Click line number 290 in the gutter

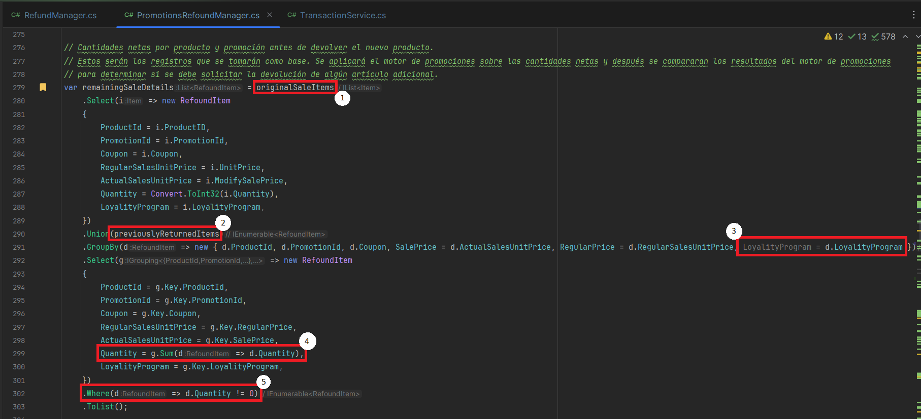pos(15,233)
